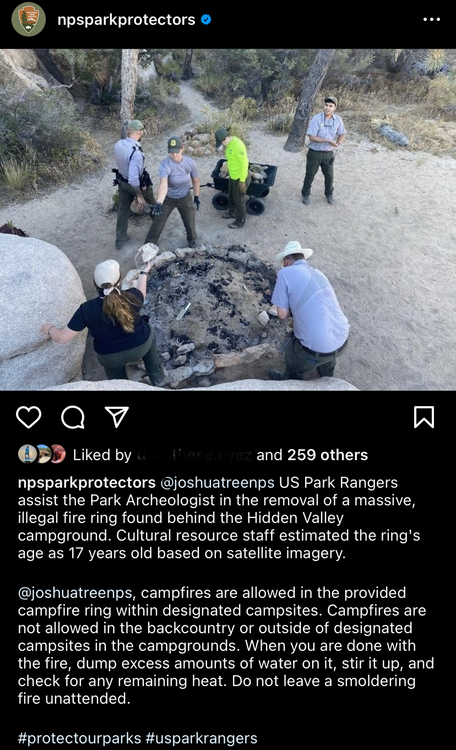The width and height of the screenshot is (456, 750).
Task: Save the post with the bookmark icon
Action: 424,417
